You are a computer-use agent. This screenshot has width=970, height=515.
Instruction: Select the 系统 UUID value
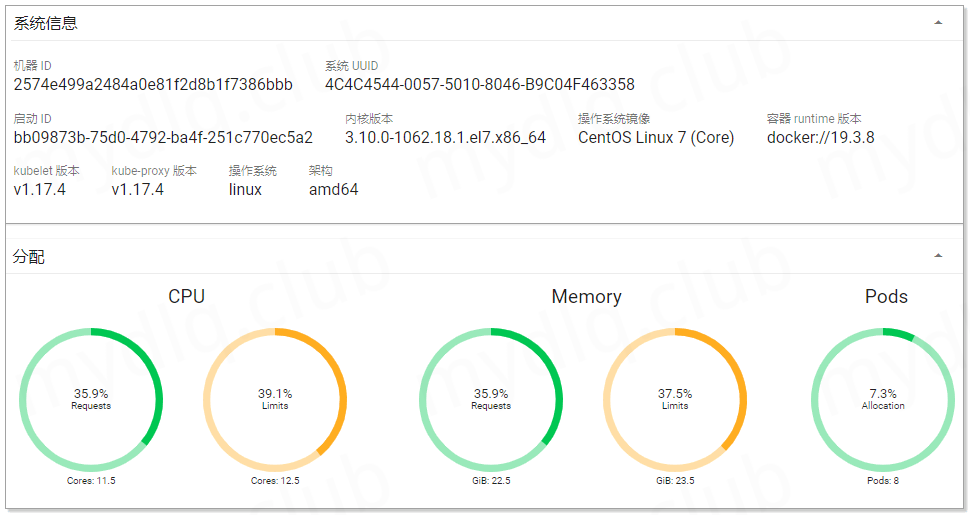pos(479,84)
